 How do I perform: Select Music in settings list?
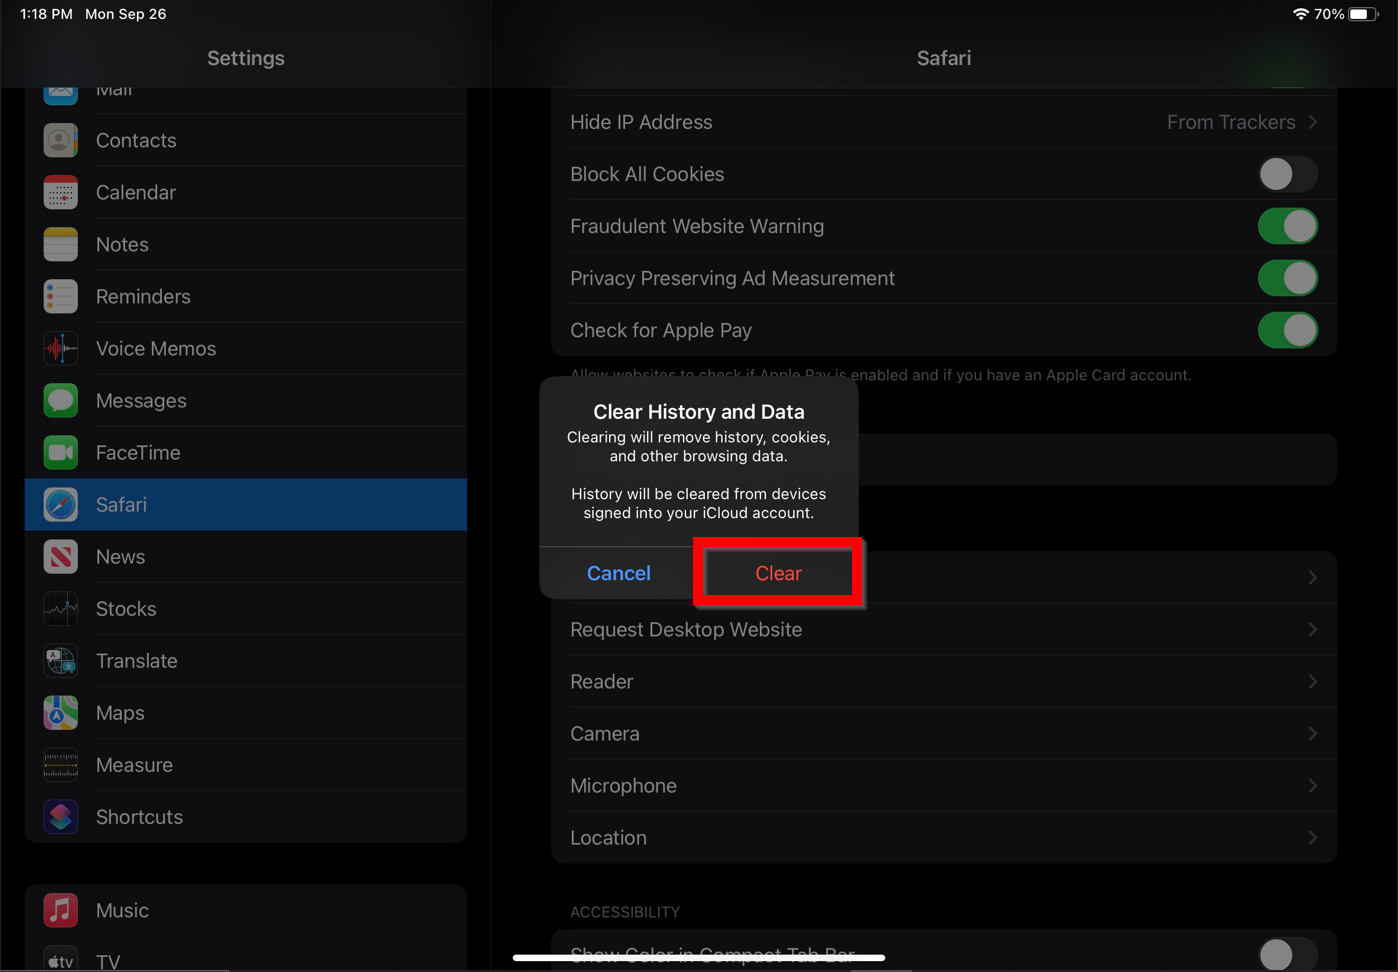[246, 911]
